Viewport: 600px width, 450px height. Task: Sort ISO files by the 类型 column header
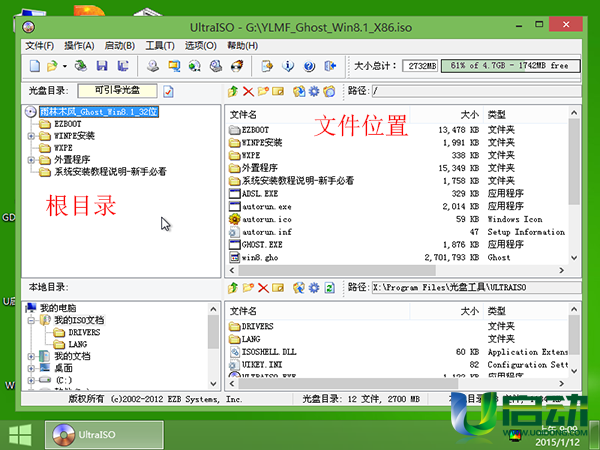point(526,114)
